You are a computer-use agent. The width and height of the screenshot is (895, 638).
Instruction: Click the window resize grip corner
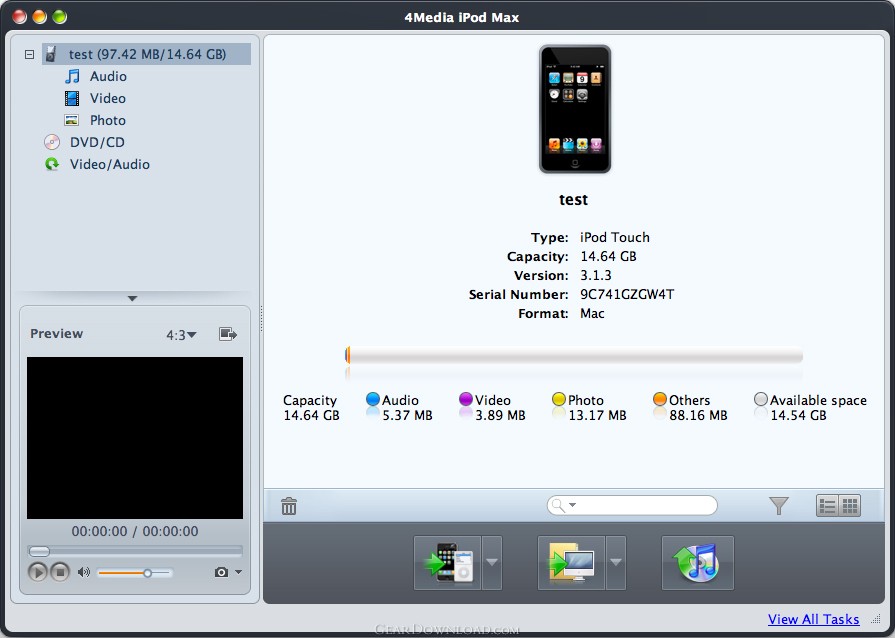click(x=876, y=619)
